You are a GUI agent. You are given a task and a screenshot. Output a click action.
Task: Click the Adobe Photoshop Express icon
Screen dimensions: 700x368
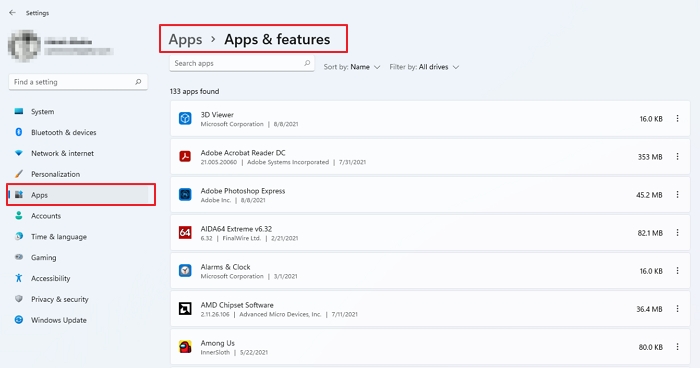tap(185, 194)
